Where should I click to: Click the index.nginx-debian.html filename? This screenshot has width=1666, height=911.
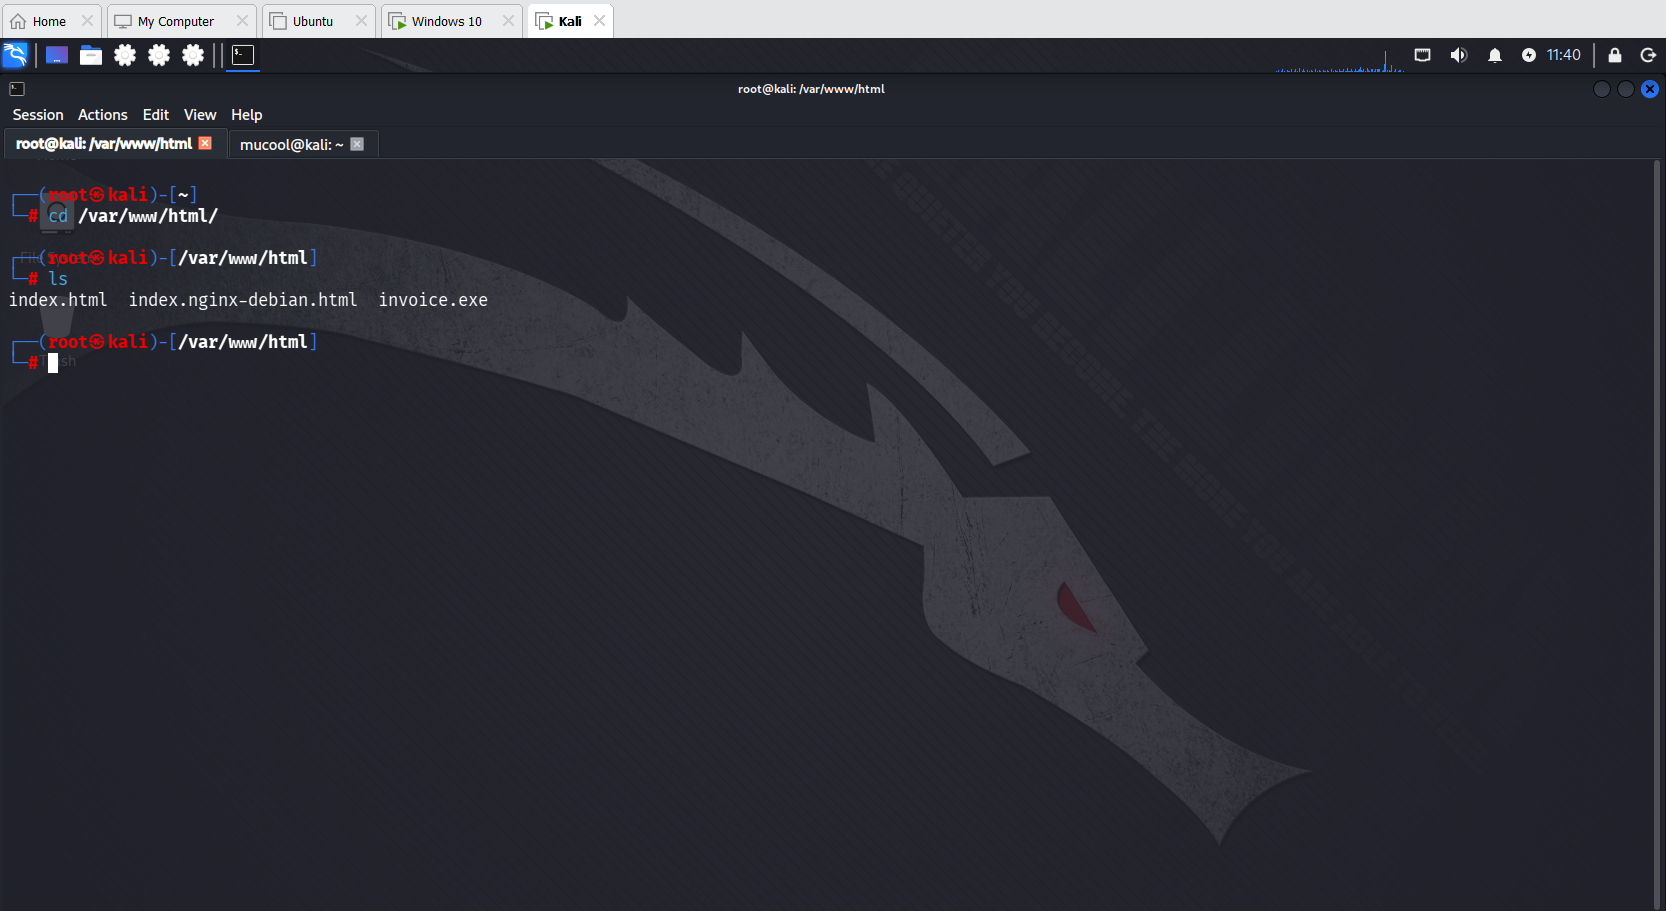point(243,300)
